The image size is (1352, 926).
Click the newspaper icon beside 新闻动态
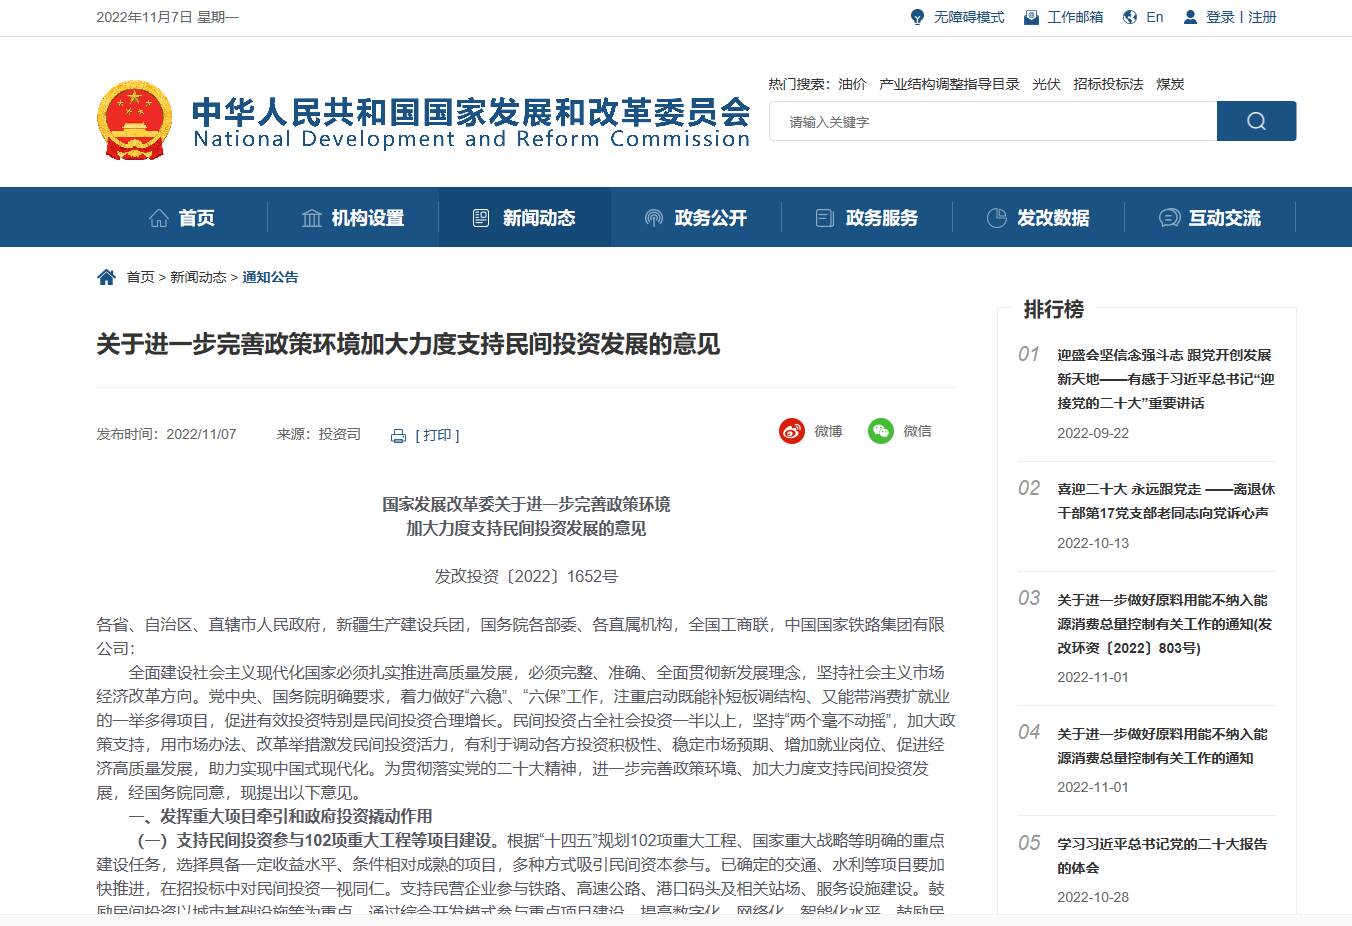point(481,218)
